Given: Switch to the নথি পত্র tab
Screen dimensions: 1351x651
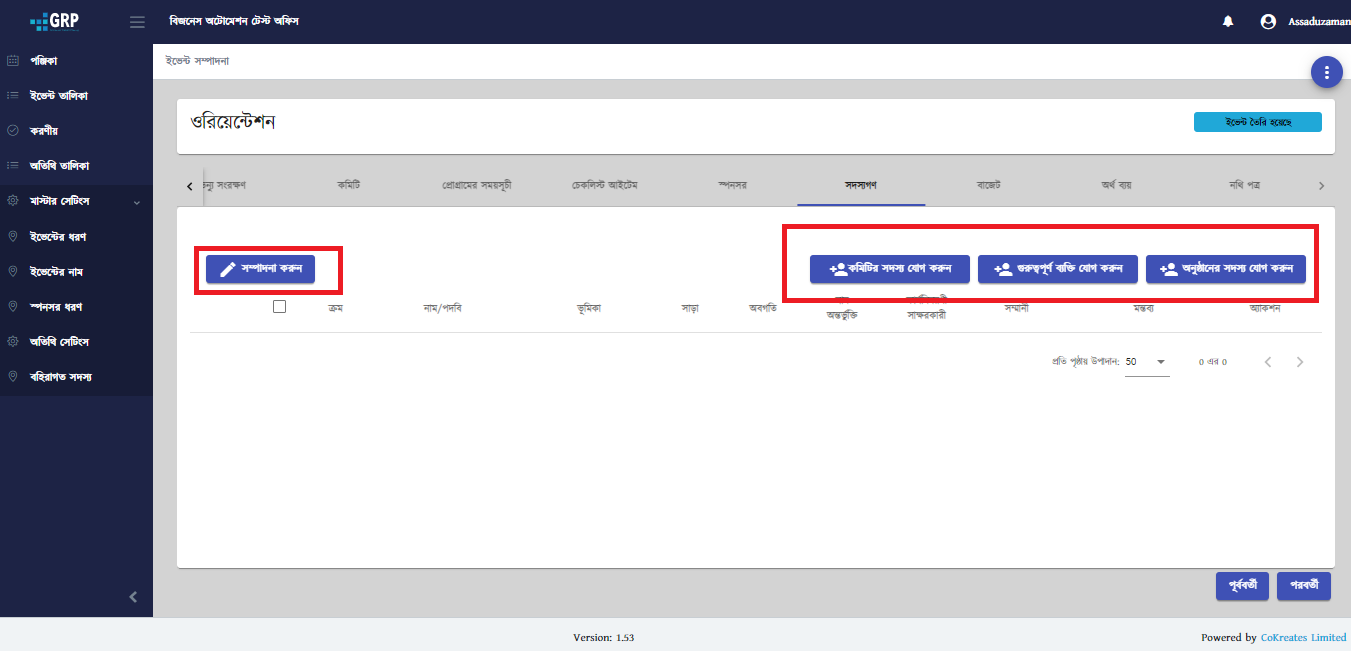Looking at the screenshot, I should [1245, 186].
